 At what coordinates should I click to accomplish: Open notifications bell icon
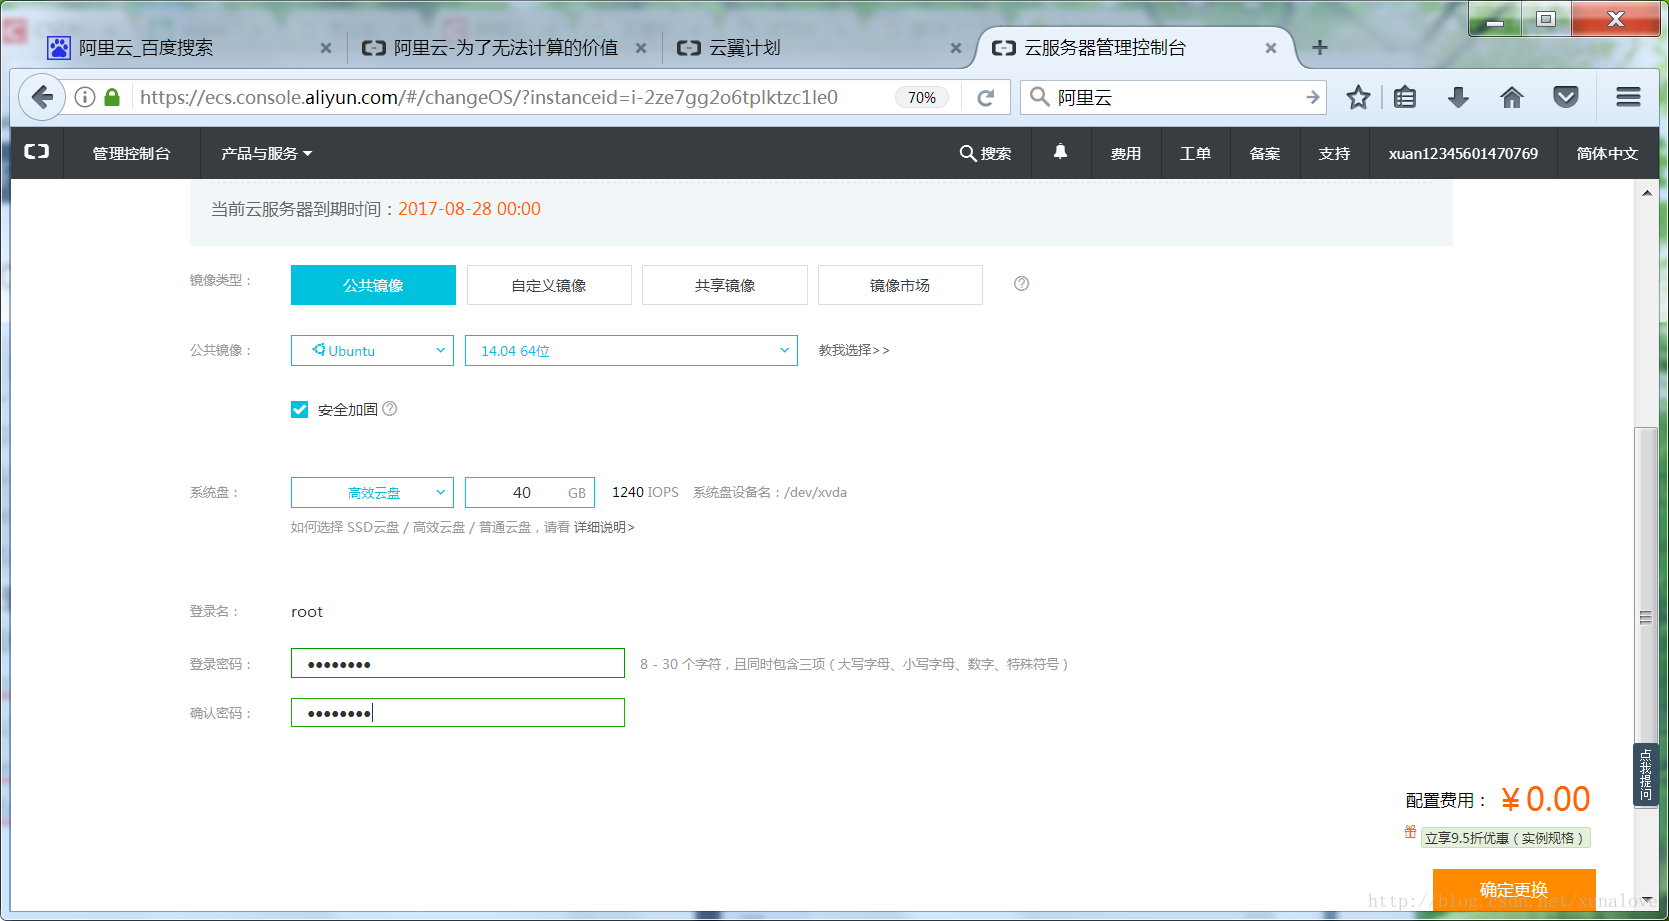(1060, 152)
